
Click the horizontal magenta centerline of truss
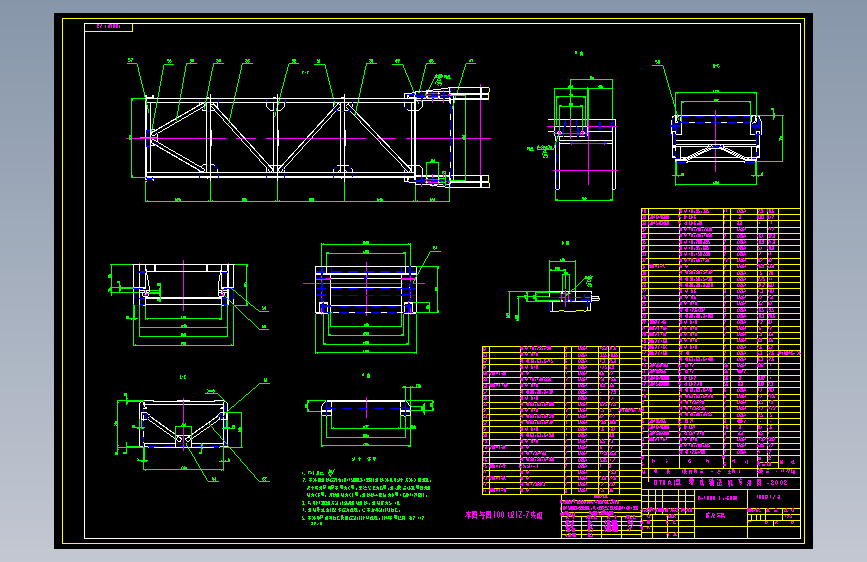click(x=310, y=138)
